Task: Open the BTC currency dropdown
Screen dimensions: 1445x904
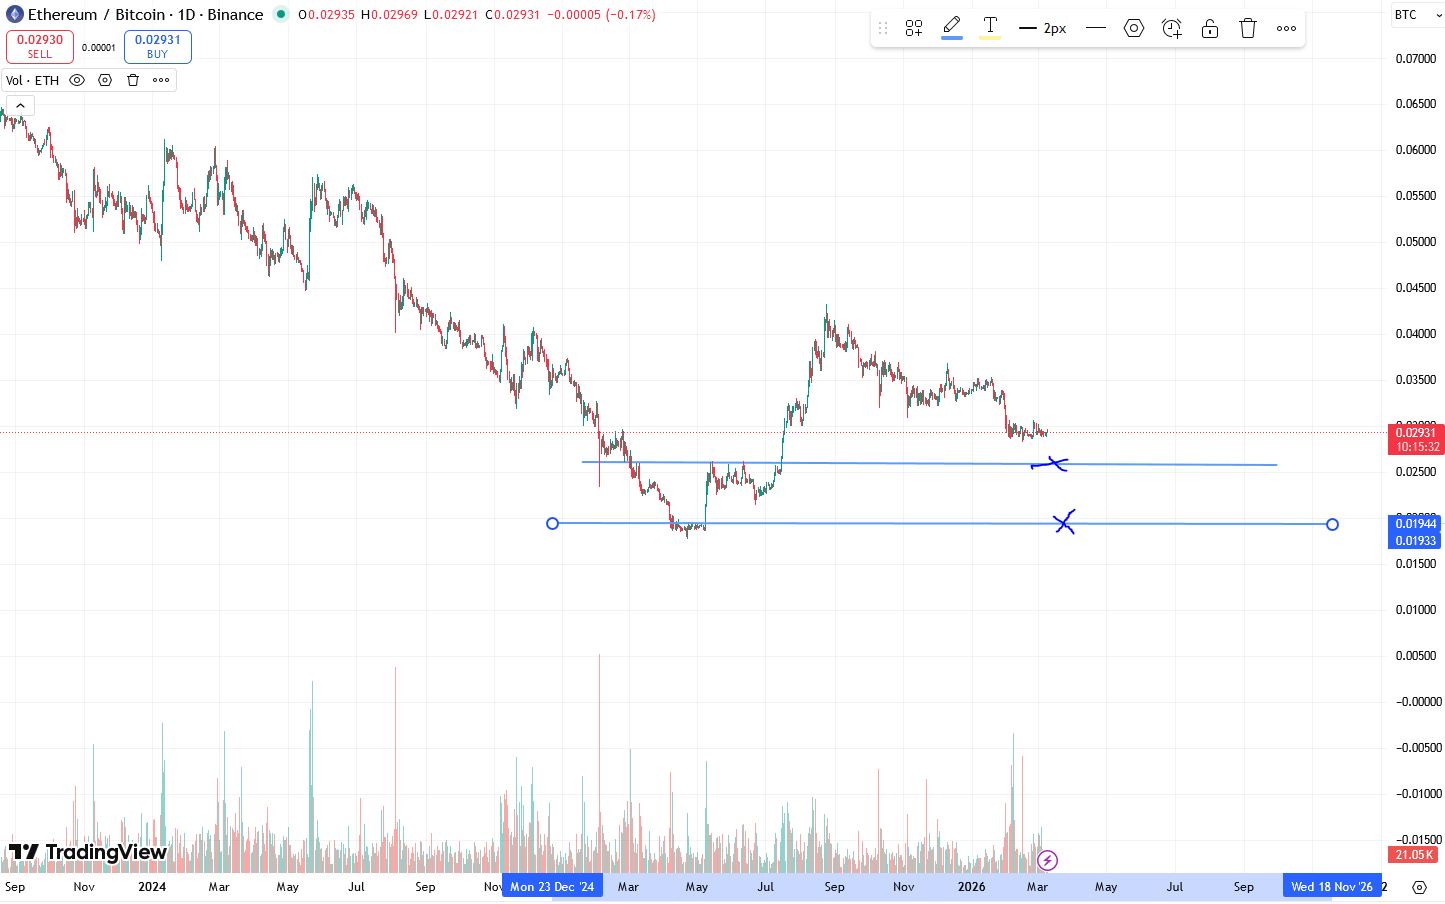Action: coord(1413,15)
